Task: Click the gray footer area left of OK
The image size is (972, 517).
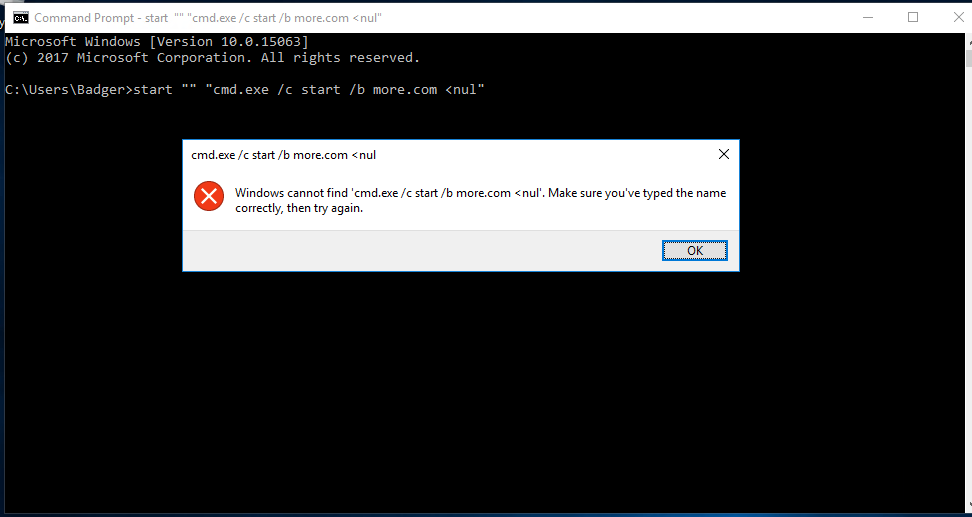Action: click(x=422, y=250)
